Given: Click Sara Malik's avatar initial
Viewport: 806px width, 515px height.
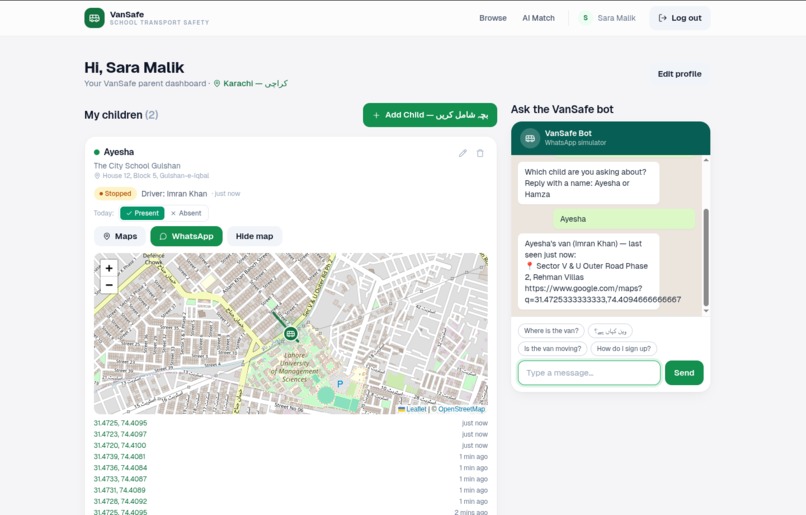Looking at the screenshot, I should 585,18.
